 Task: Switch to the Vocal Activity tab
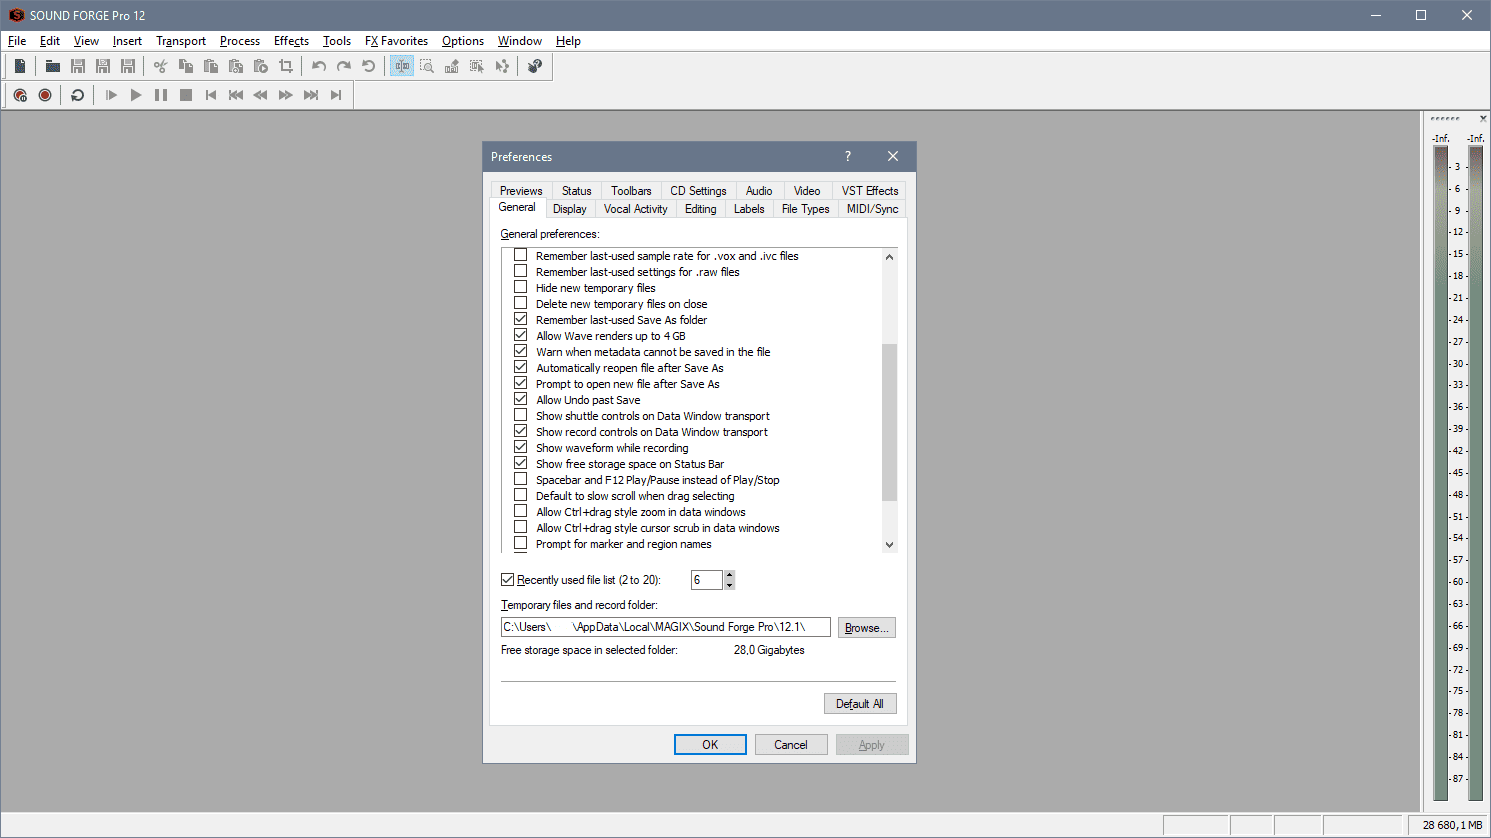[635, 209]
